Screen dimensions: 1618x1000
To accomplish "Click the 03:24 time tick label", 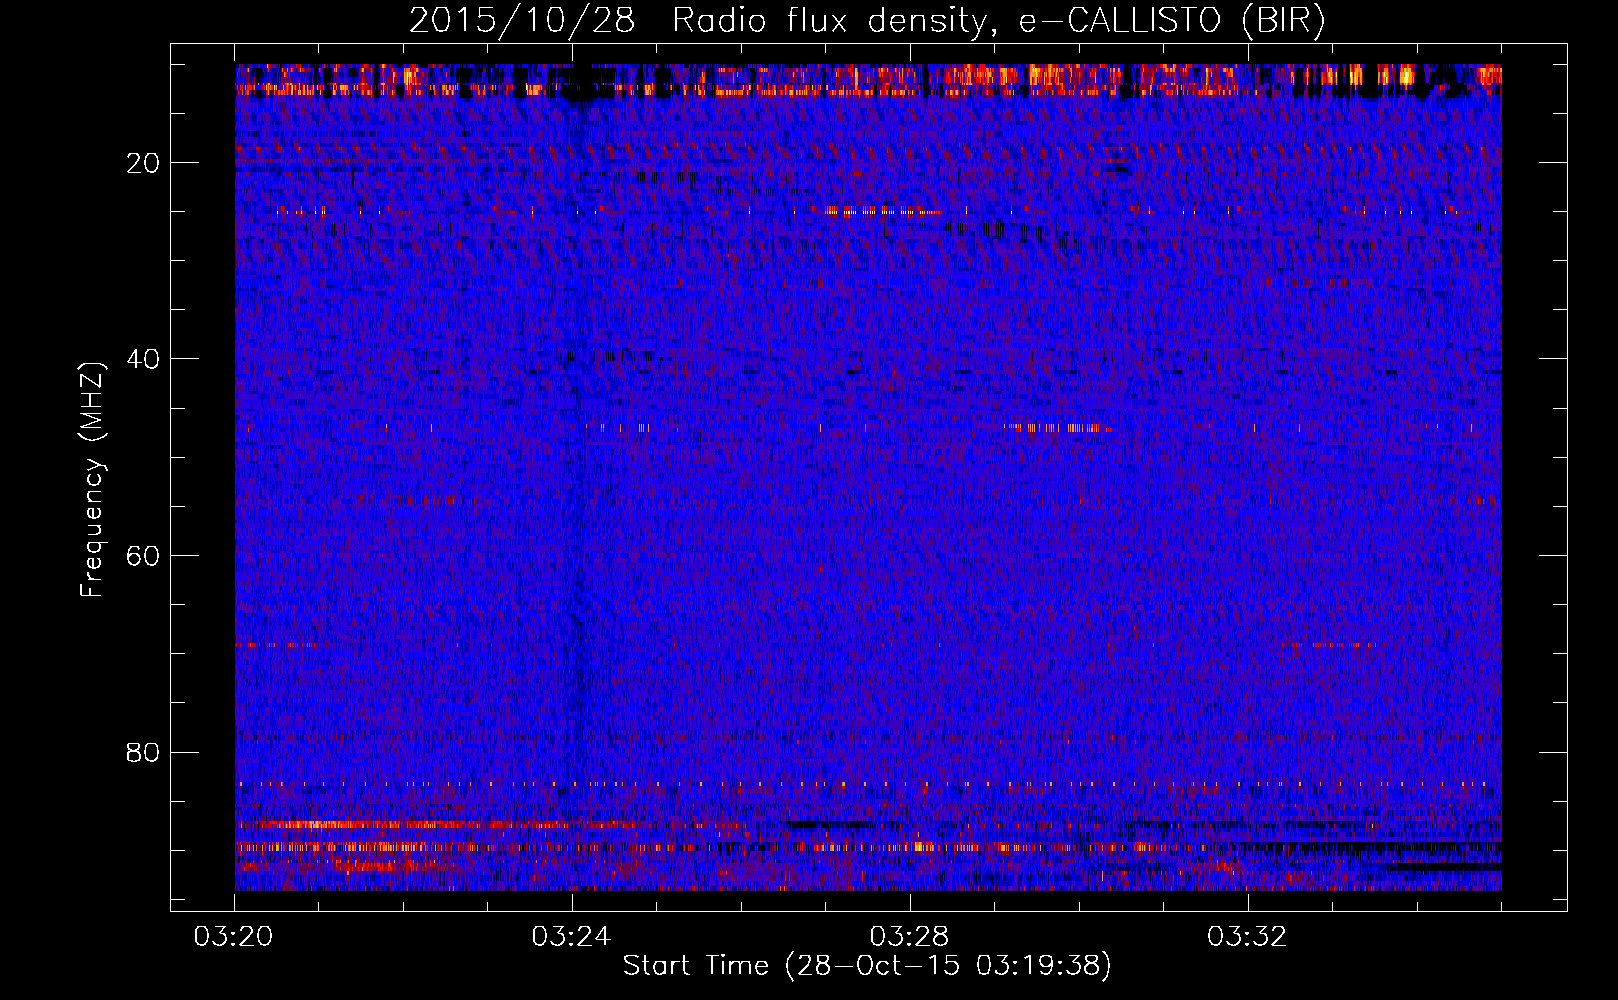I will tap(573, 937).
